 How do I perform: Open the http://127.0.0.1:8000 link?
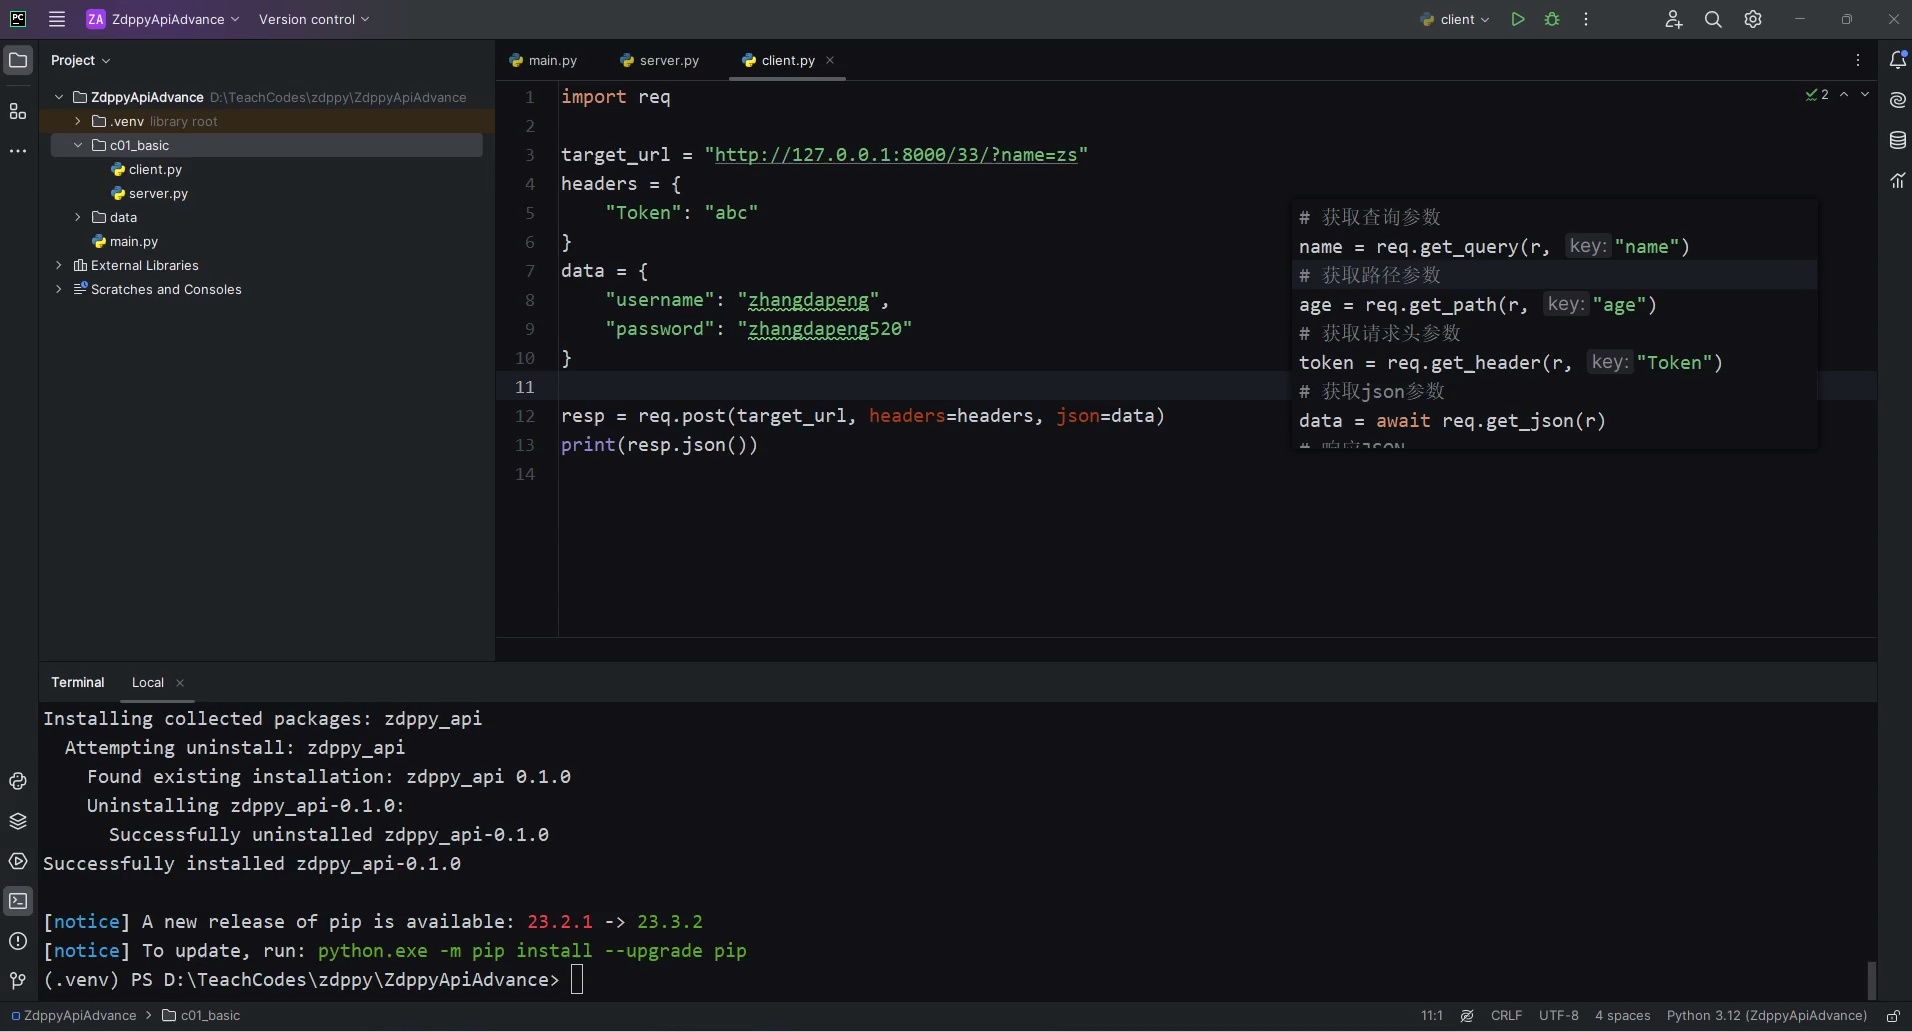897,155
